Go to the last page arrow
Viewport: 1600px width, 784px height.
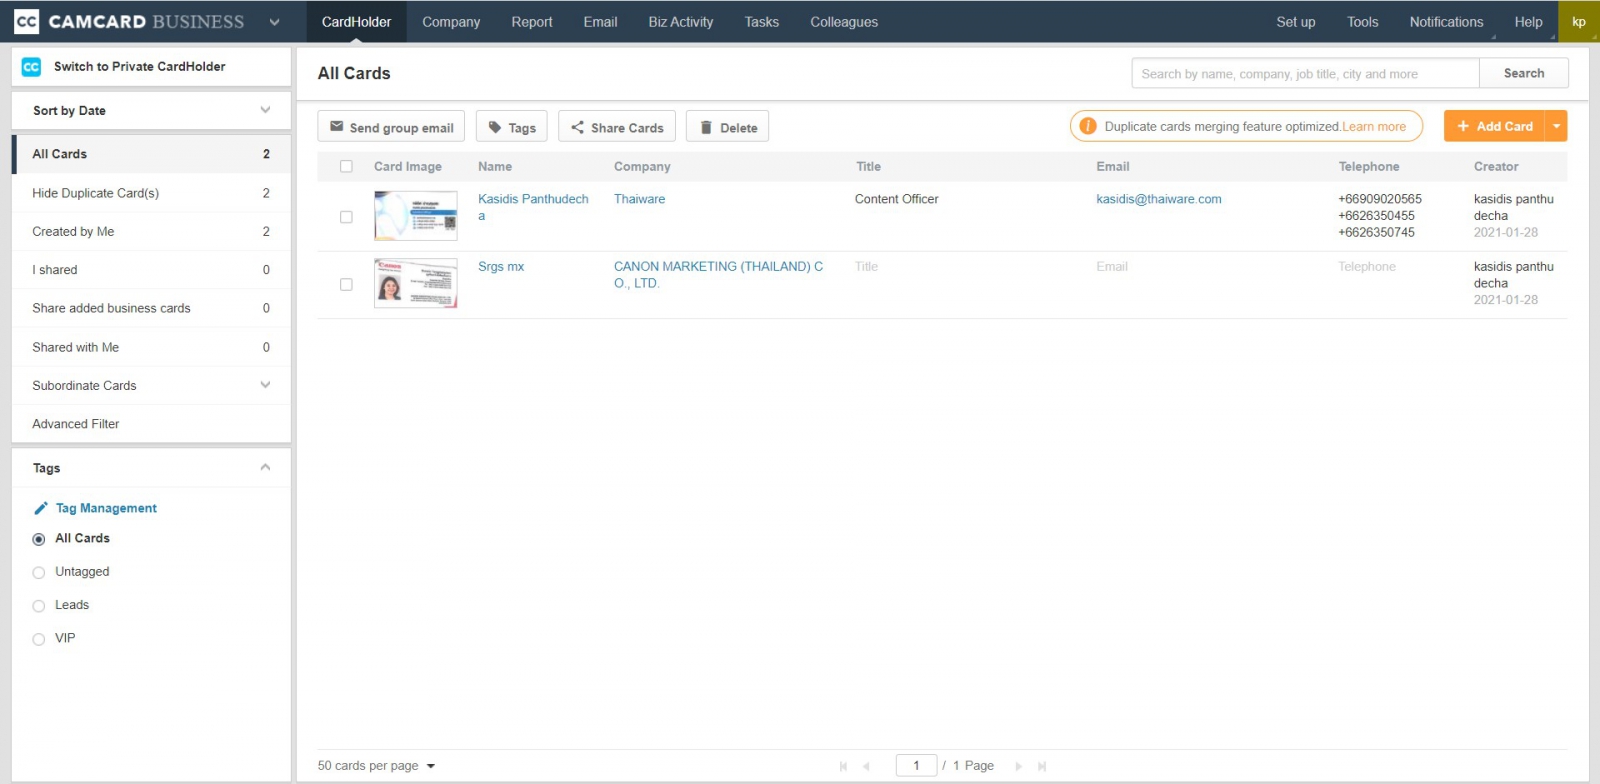tap(1042, 766)
